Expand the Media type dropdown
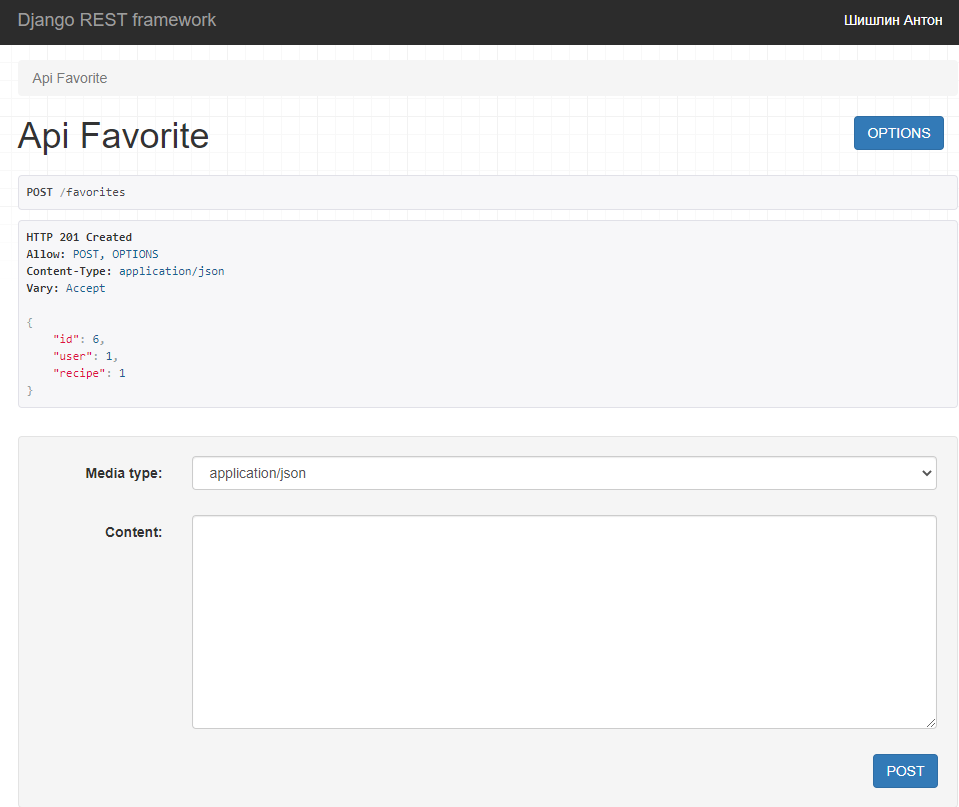 (564, 473)
